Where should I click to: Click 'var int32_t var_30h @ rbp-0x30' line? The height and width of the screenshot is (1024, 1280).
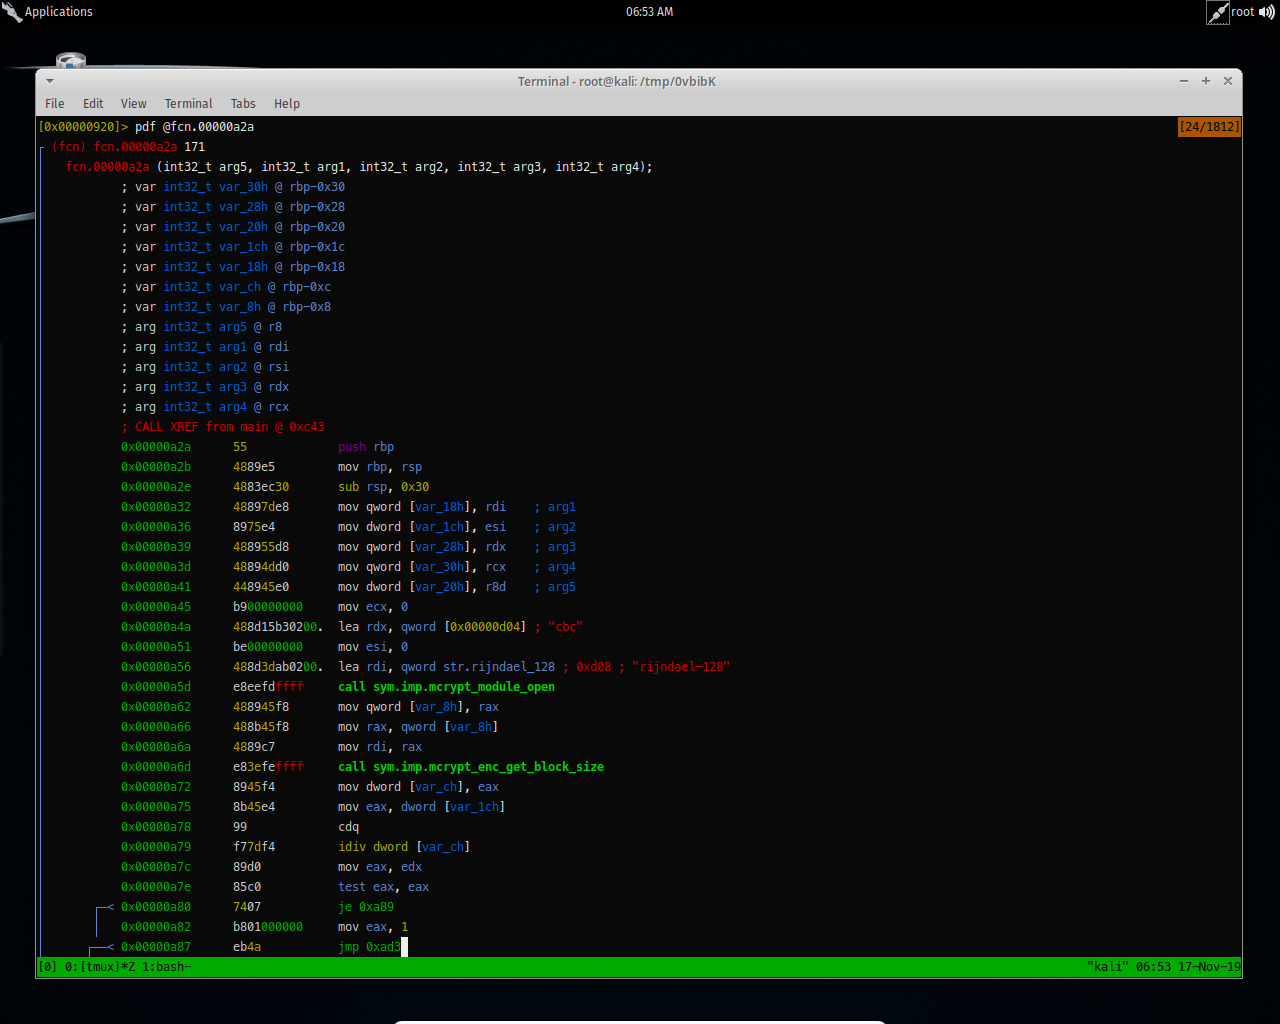coord(233,187)
